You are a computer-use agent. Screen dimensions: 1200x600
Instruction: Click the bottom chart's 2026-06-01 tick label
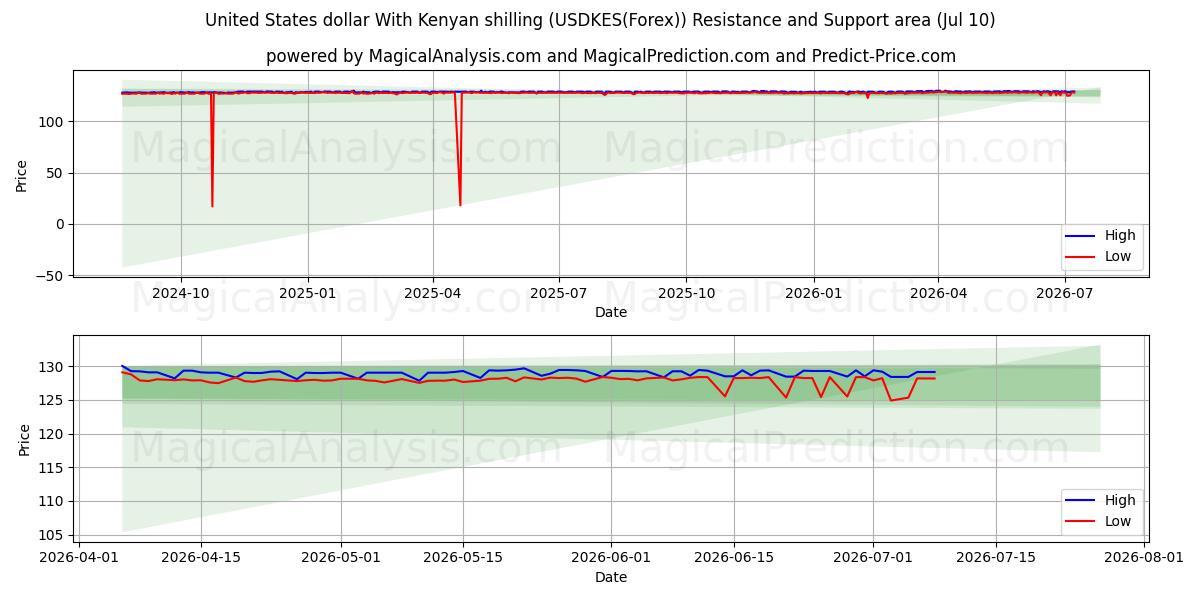(x=611, y=558)
